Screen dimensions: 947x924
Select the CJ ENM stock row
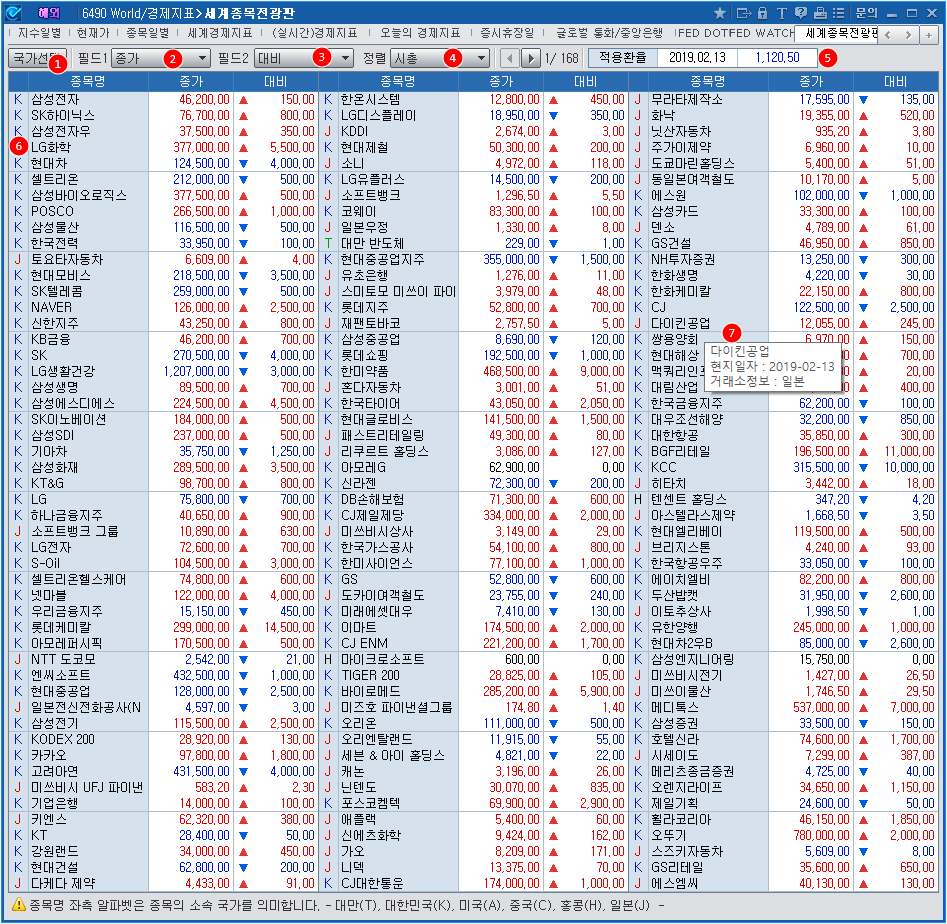pos(474,643)
